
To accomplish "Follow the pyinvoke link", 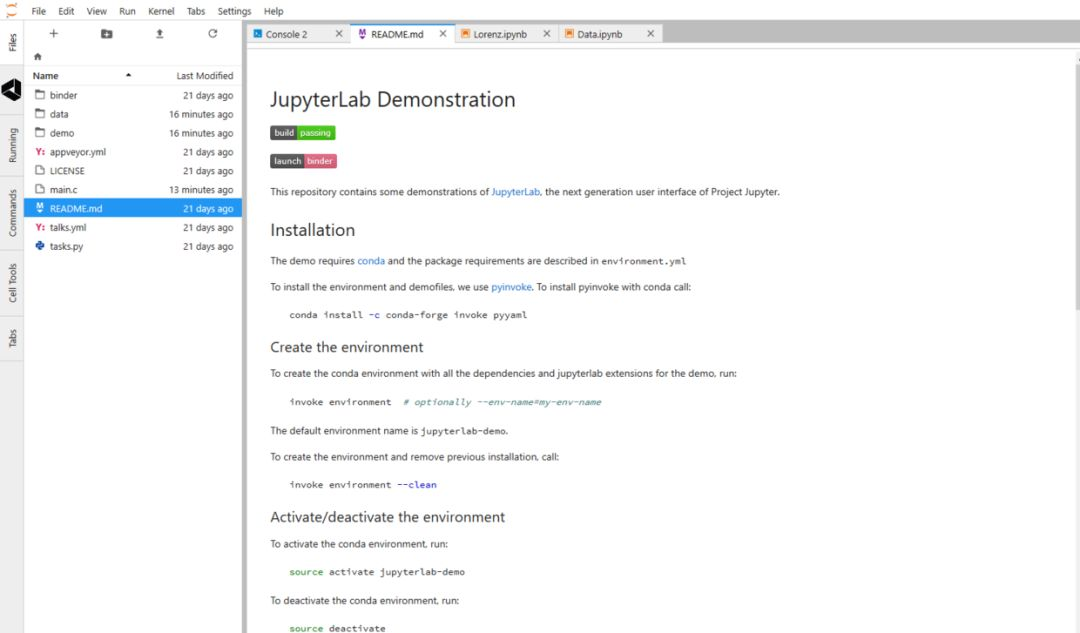I will 511,287.
